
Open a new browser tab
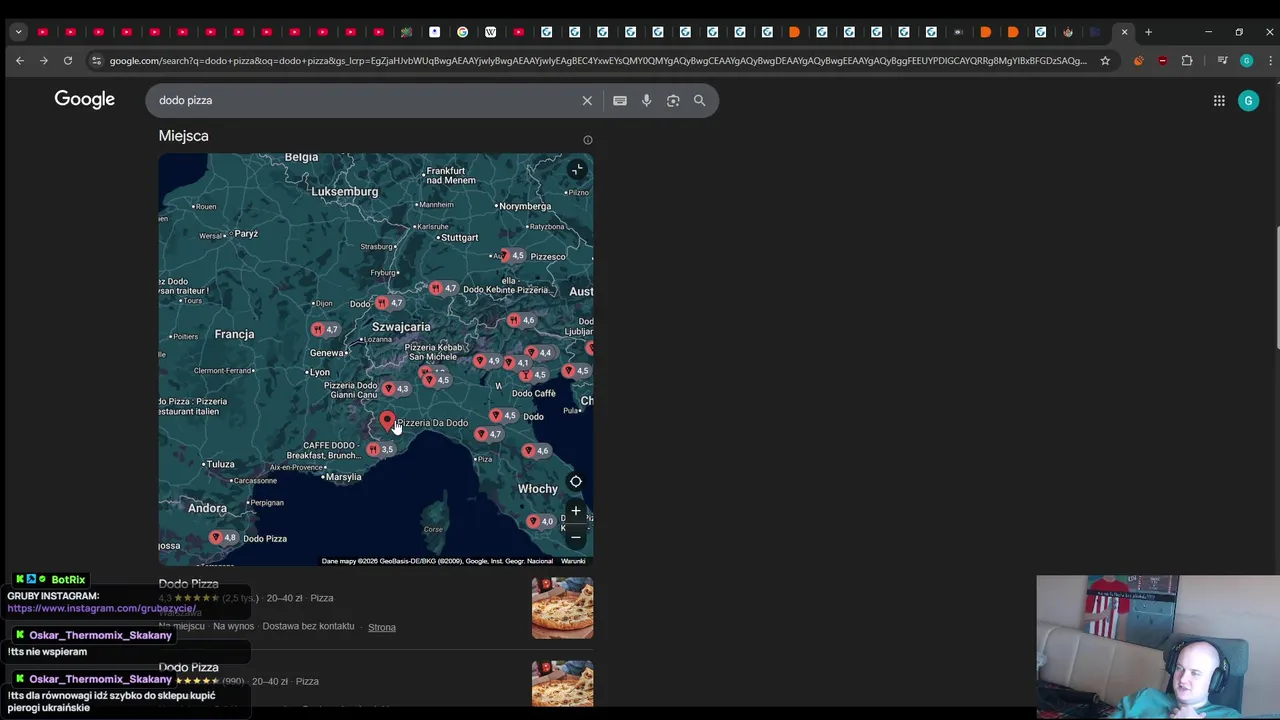pyautogui.click(x=1148, y=32)
